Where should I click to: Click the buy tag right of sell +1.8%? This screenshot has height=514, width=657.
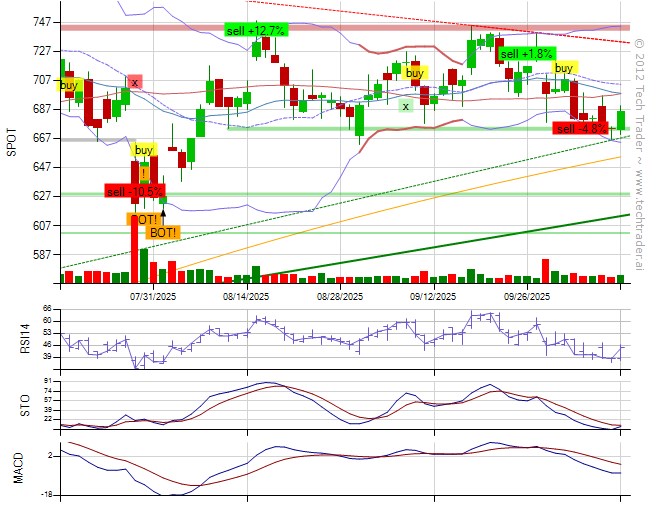[565, 68]
